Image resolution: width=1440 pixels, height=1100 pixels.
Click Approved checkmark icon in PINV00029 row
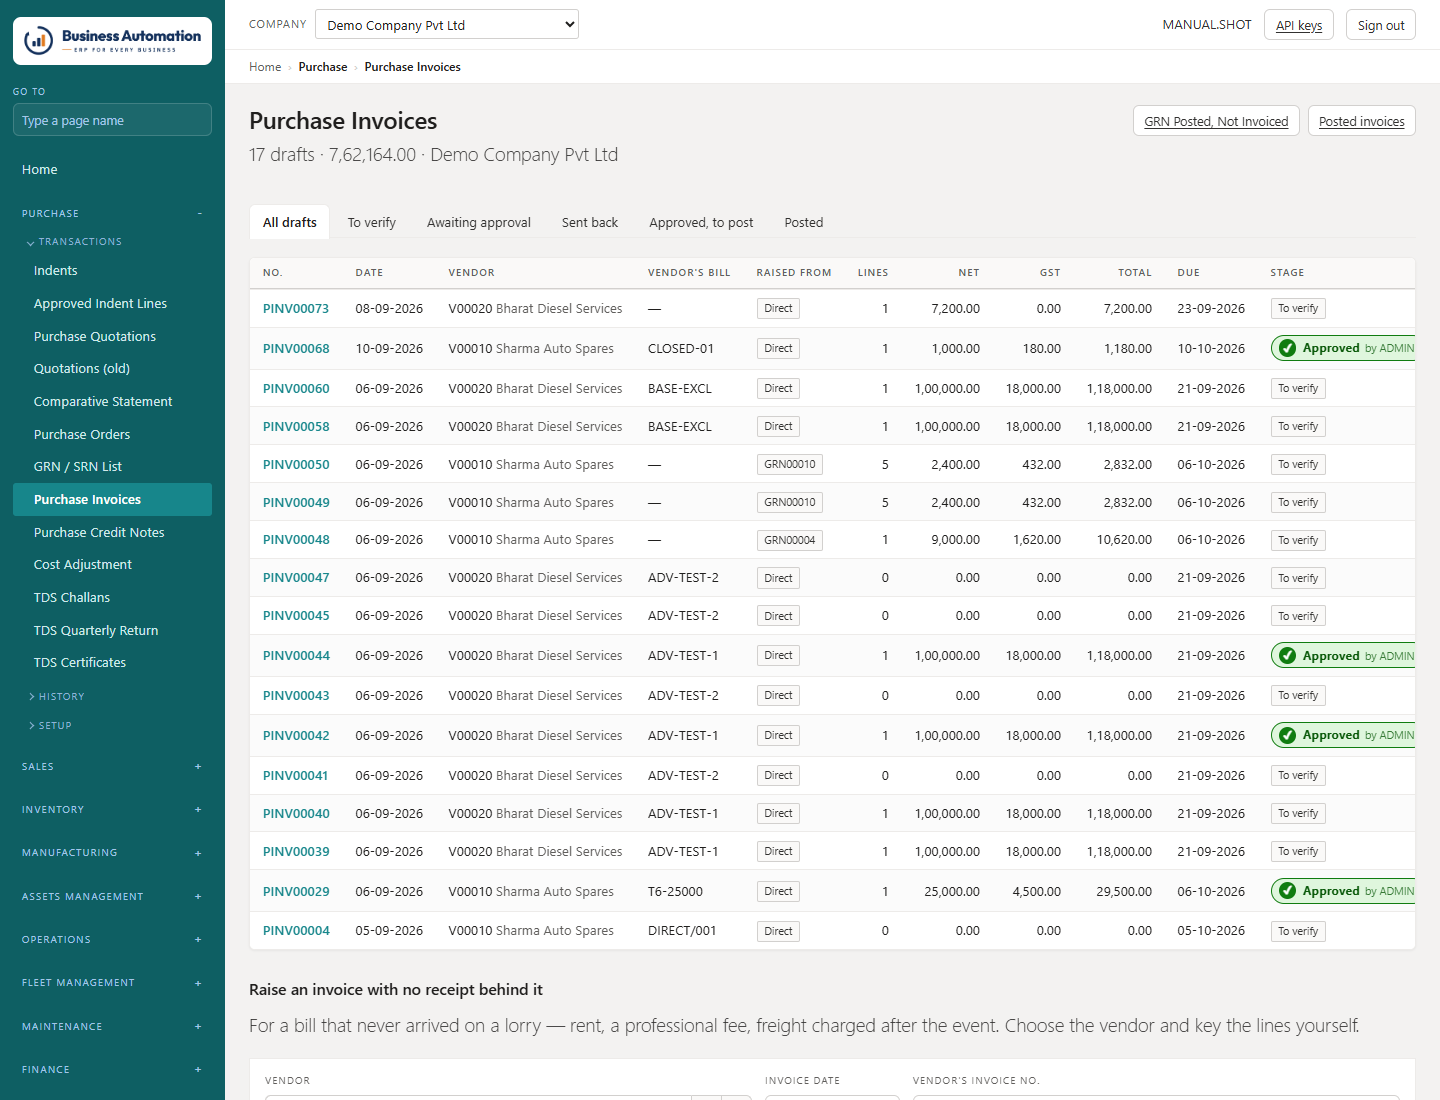tap(1288, 891)
